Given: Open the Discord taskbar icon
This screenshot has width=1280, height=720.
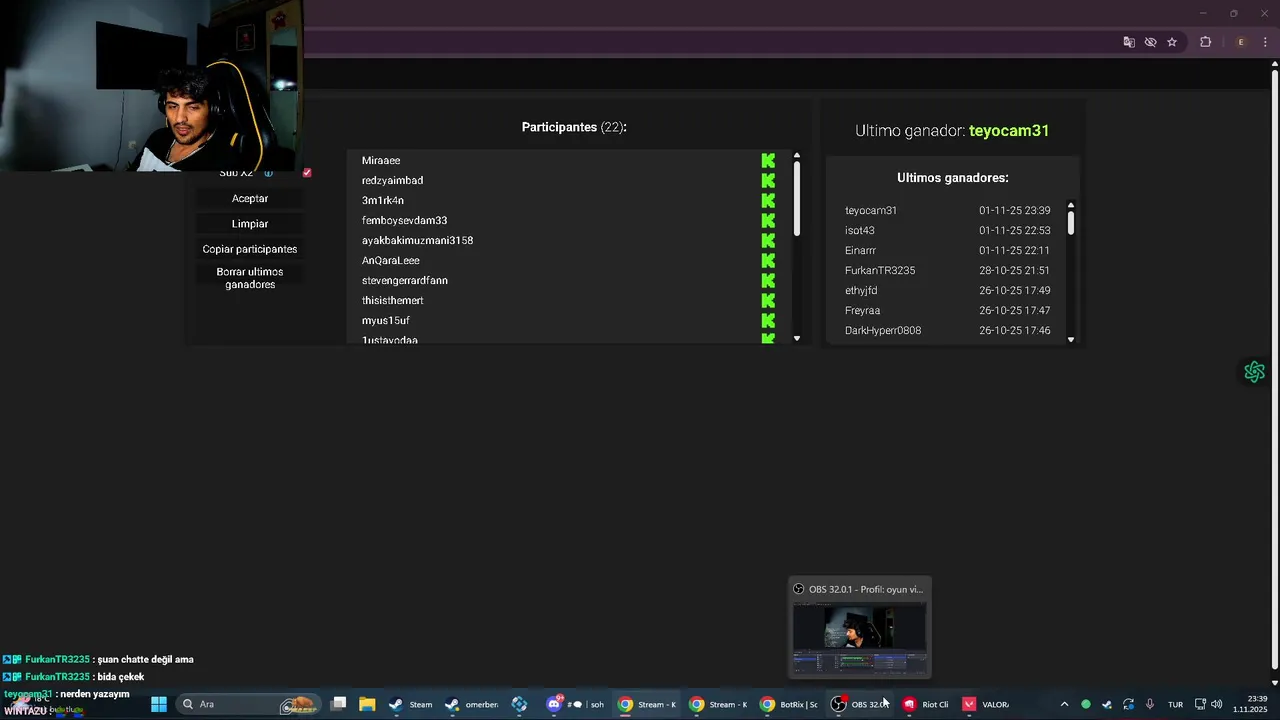Looking at the screenshot, I should pyautogui.click(x=554, y=704).
